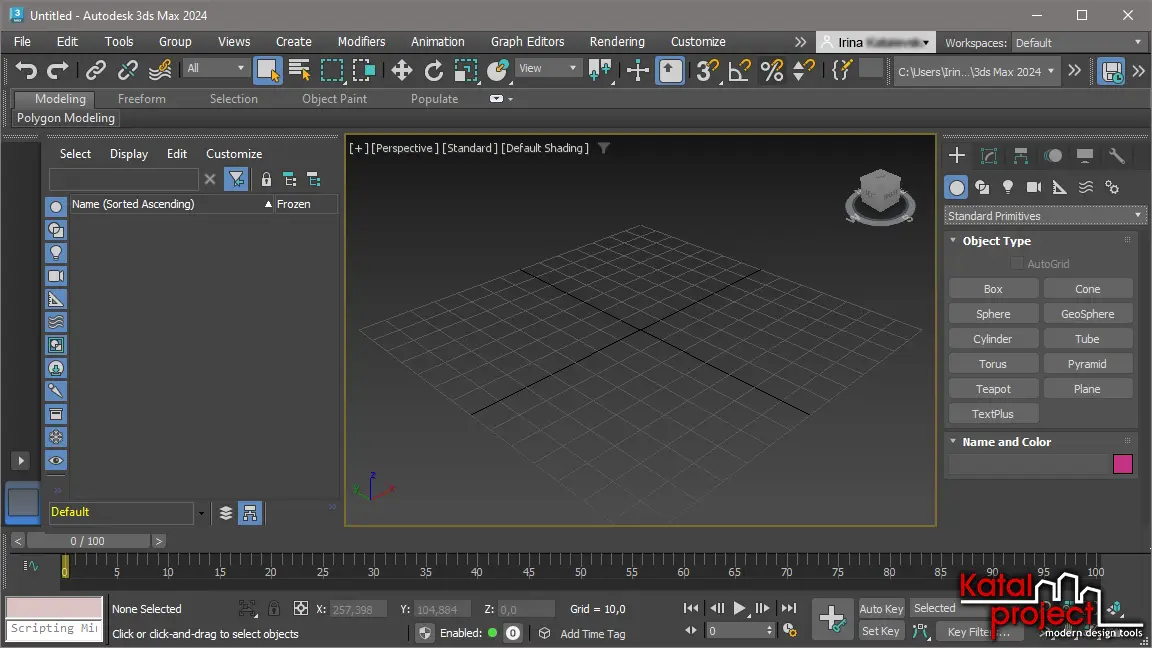Toggle the 3D Snaps icon
This screenshot has width=1152, height=648.
(x=708, y=71)
